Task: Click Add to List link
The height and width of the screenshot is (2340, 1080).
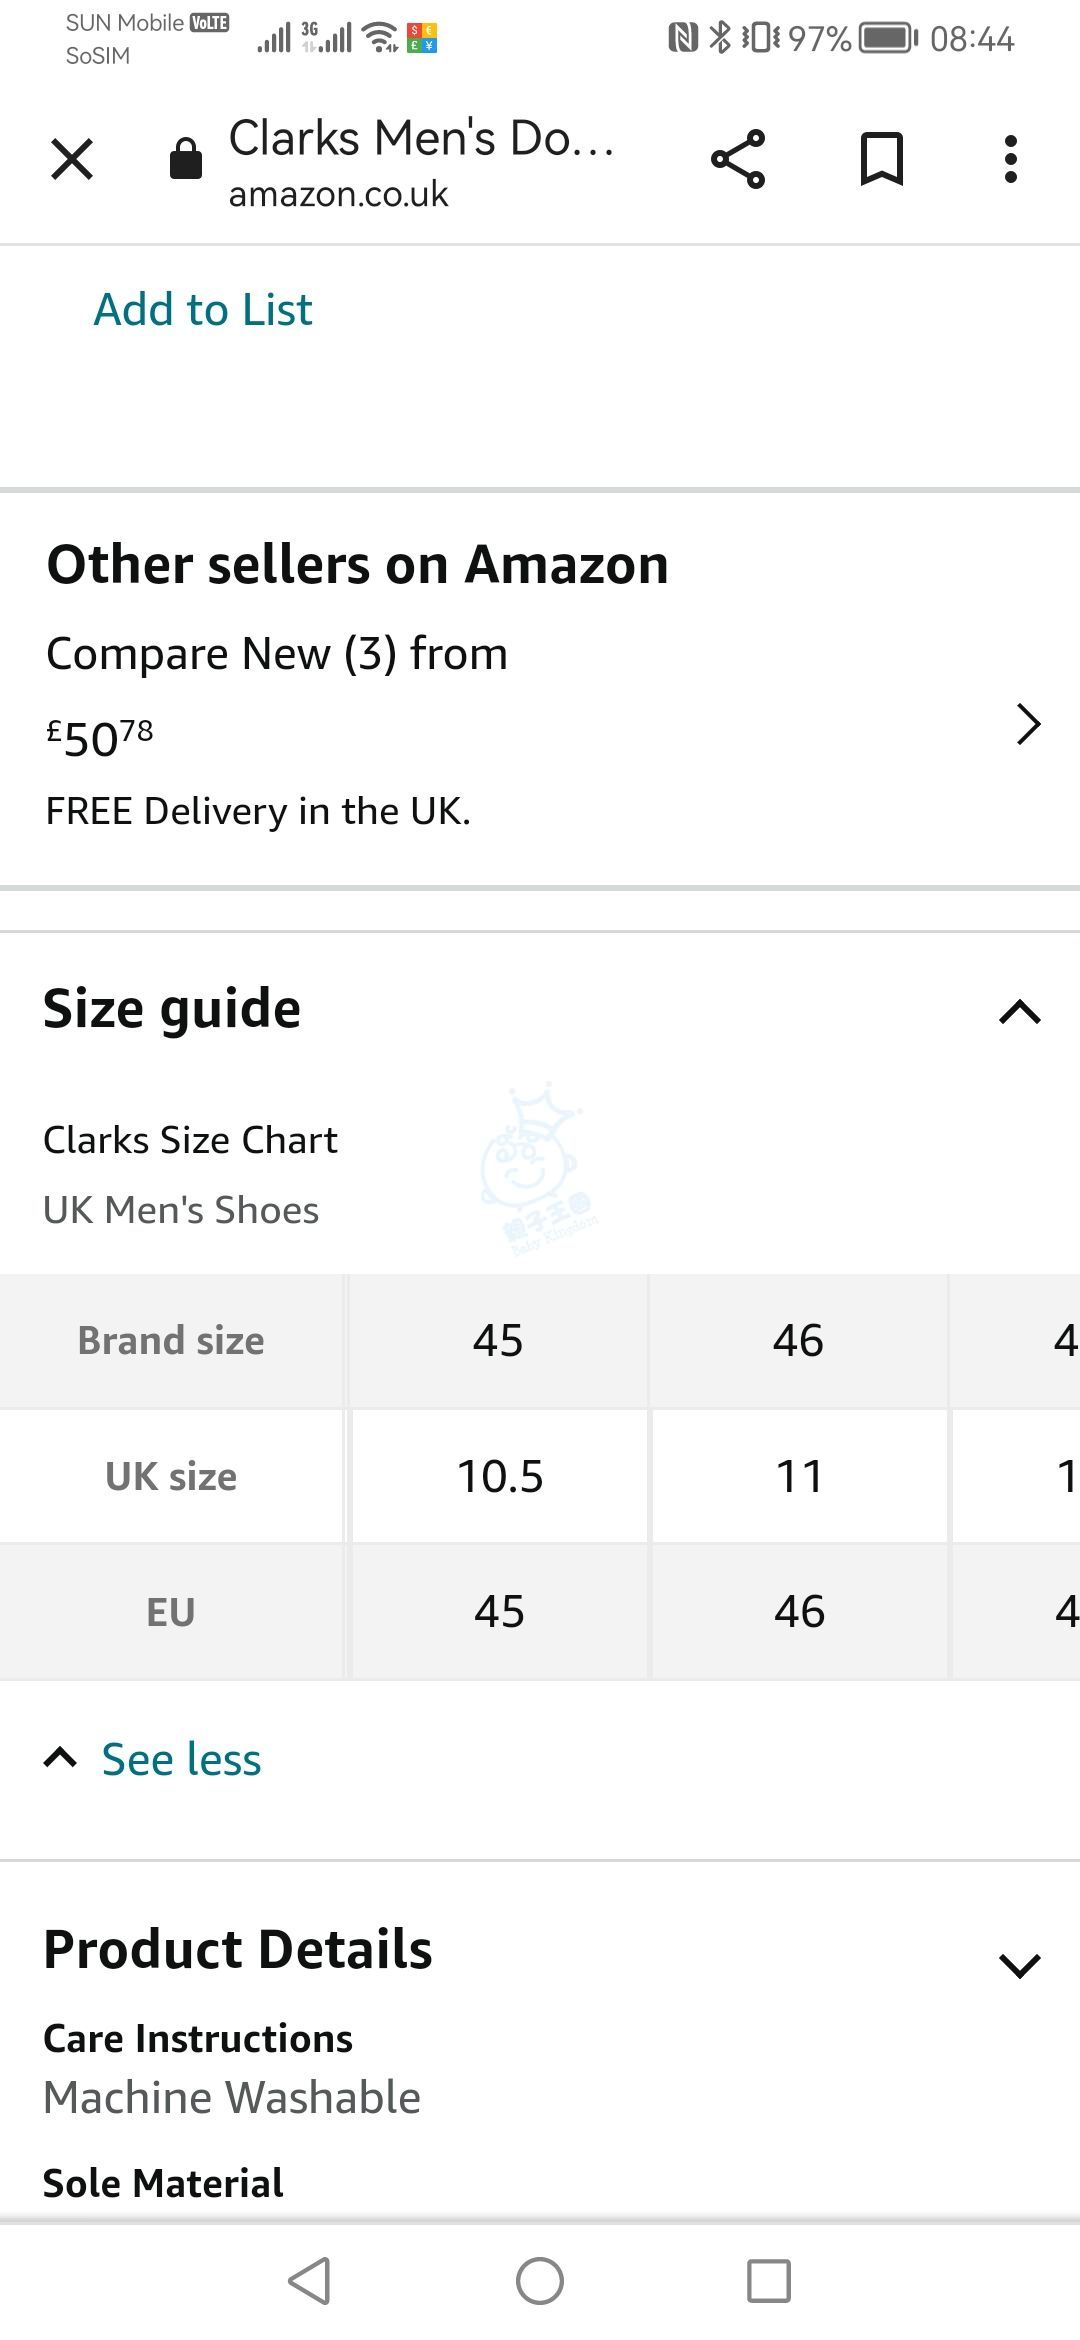Action: click(203, 309)
